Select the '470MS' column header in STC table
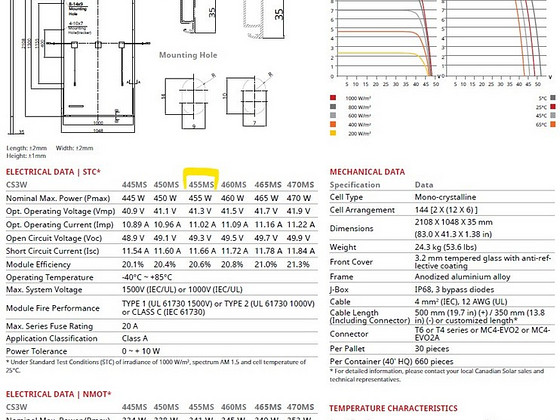This screenshot has width=560, height=420. point(300,185)
